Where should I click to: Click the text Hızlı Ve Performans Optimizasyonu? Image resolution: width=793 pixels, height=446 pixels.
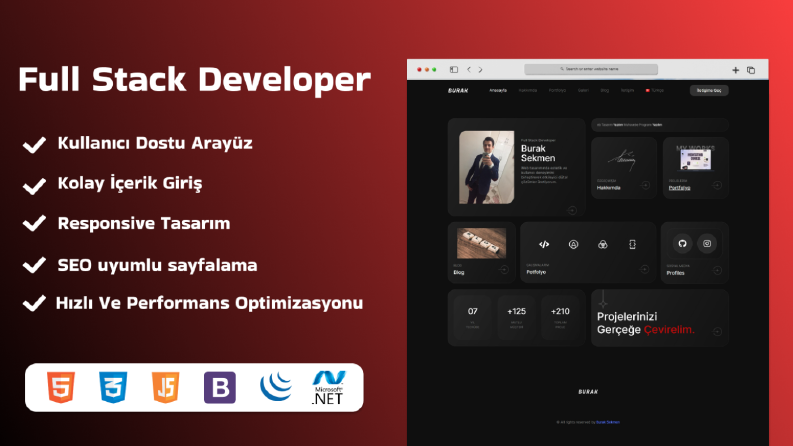tap(209, 303)
